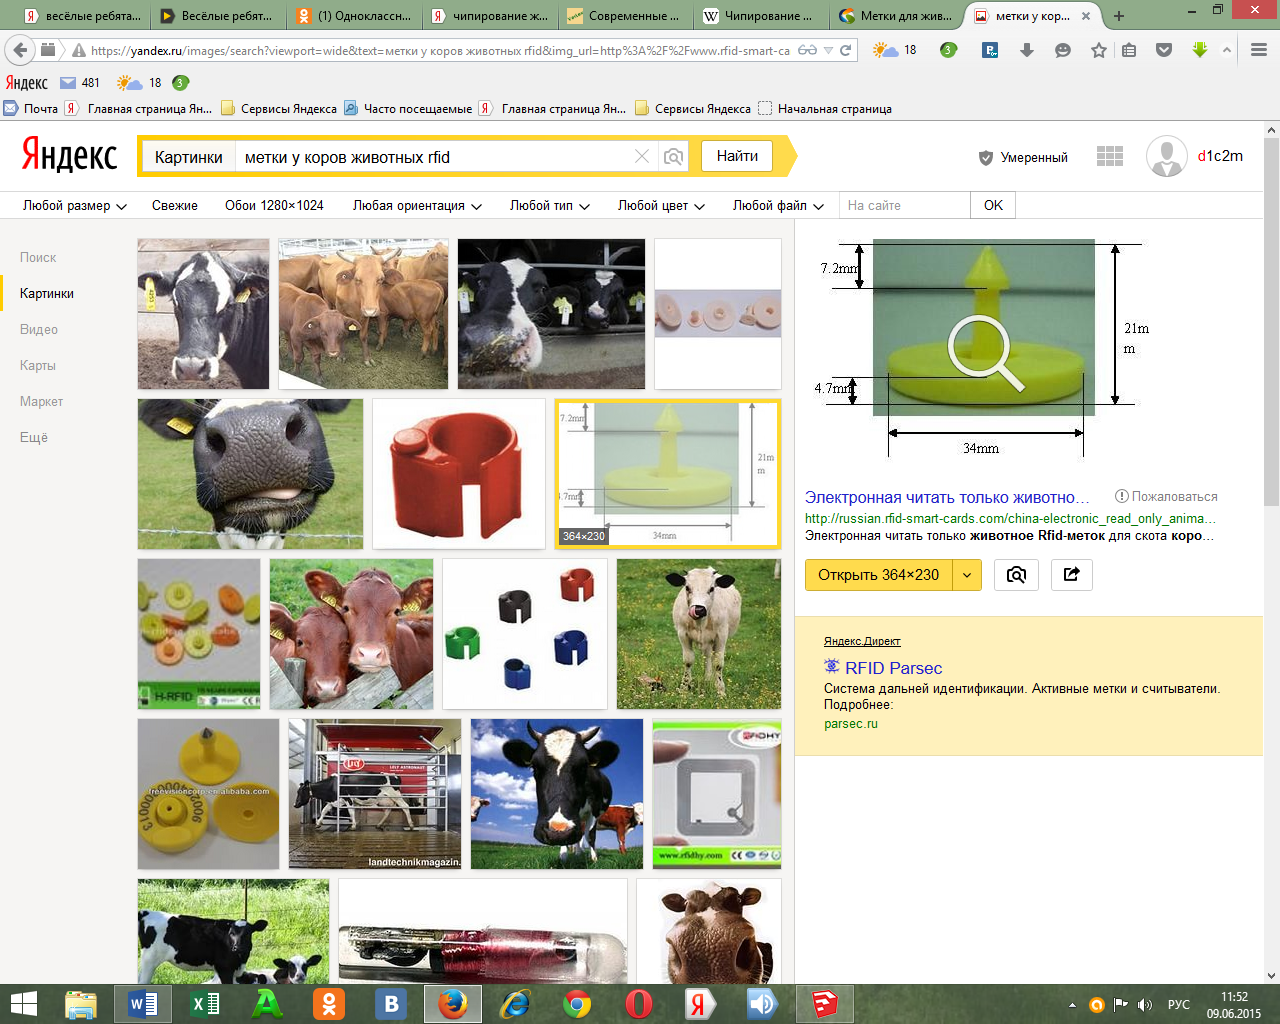1280x1024 pixels.
Task: Click the Yandex logo
Action: [69, 155]
